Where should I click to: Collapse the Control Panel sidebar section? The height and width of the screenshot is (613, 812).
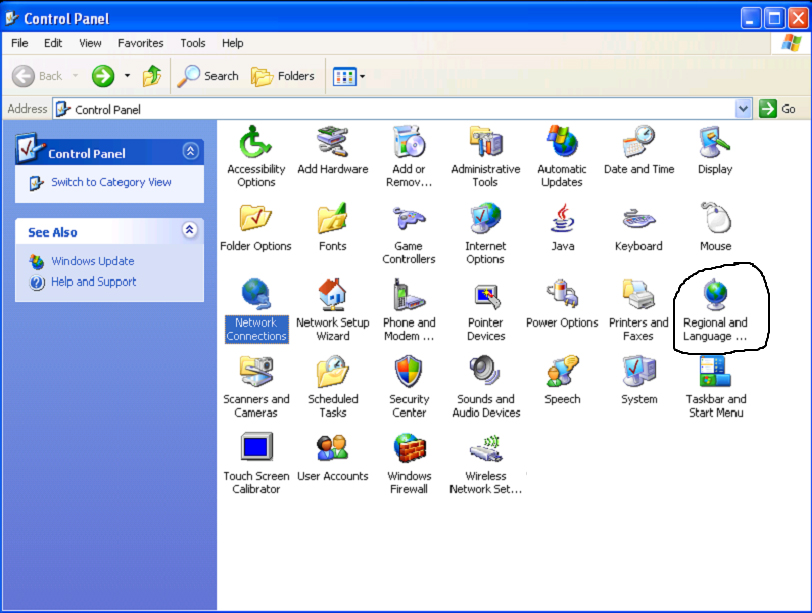tap(190, 151)
